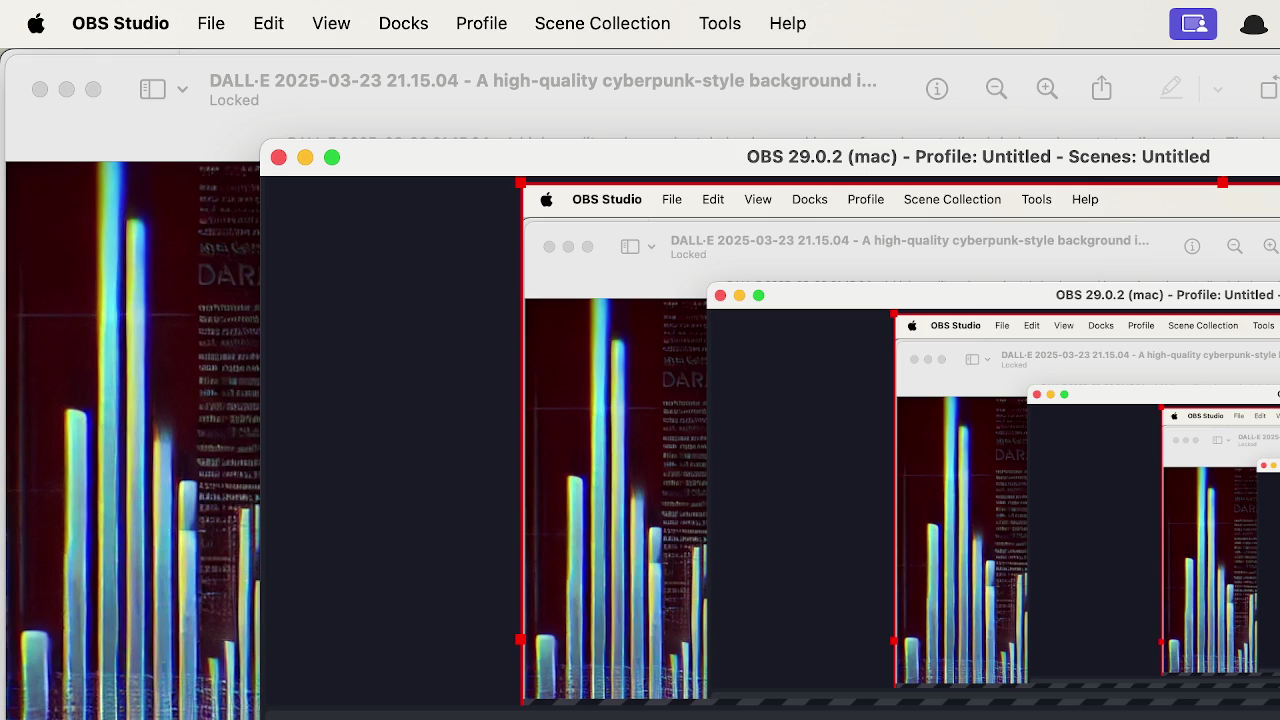Open the Help menu in the top menu bar
The width and height of the screenshot is (1280, 720).
click(787, 23)
